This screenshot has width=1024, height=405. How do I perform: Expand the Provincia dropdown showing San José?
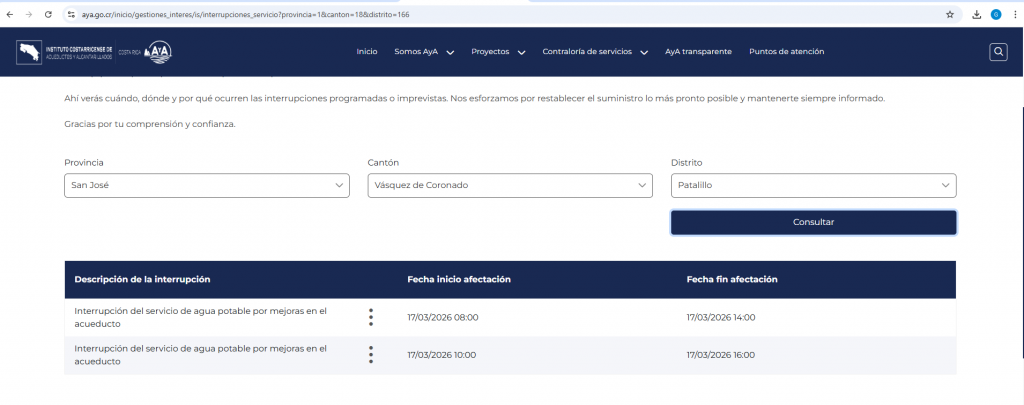point(207,185)
